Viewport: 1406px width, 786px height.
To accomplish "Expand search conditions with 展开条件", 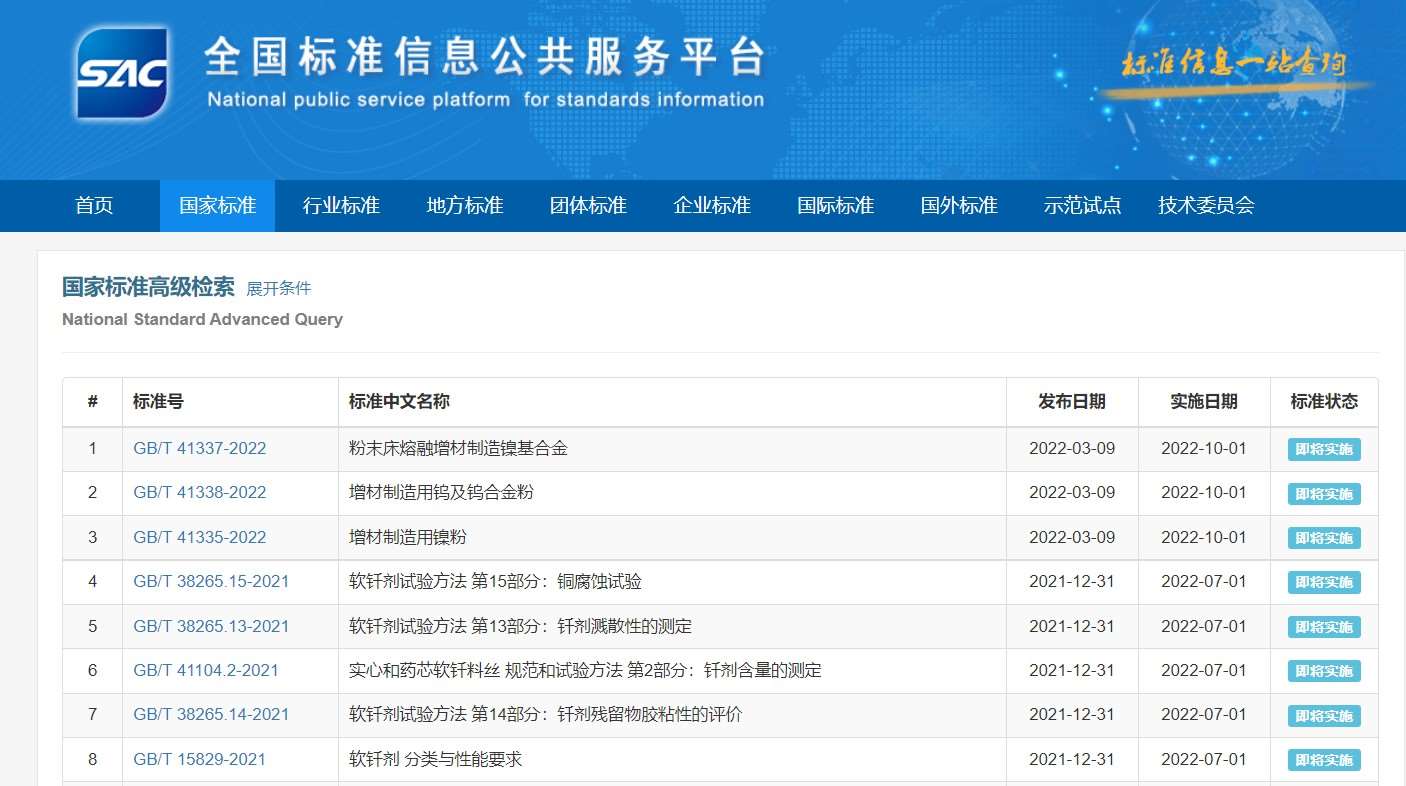I will pos(279,289).
